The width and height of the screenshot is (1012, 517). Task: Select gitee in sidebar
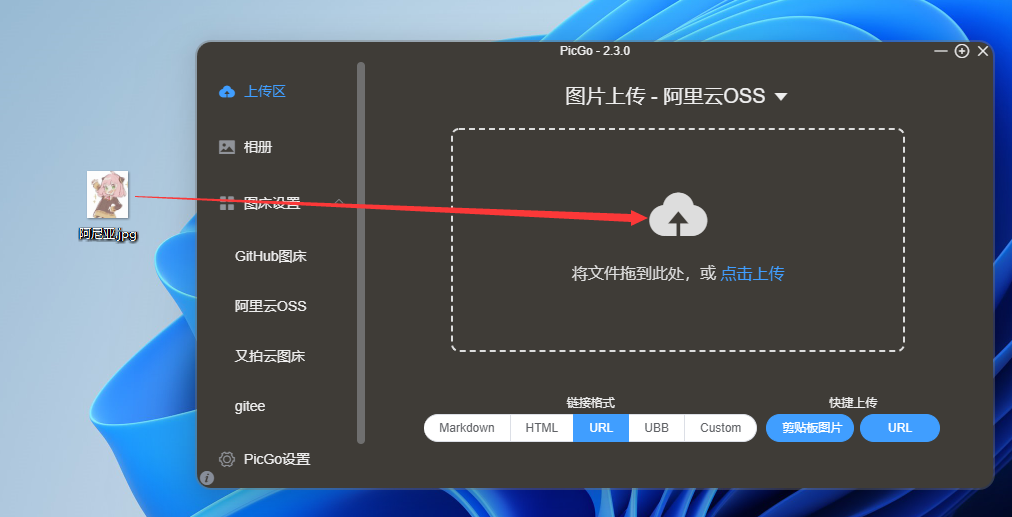pos(250,407)
